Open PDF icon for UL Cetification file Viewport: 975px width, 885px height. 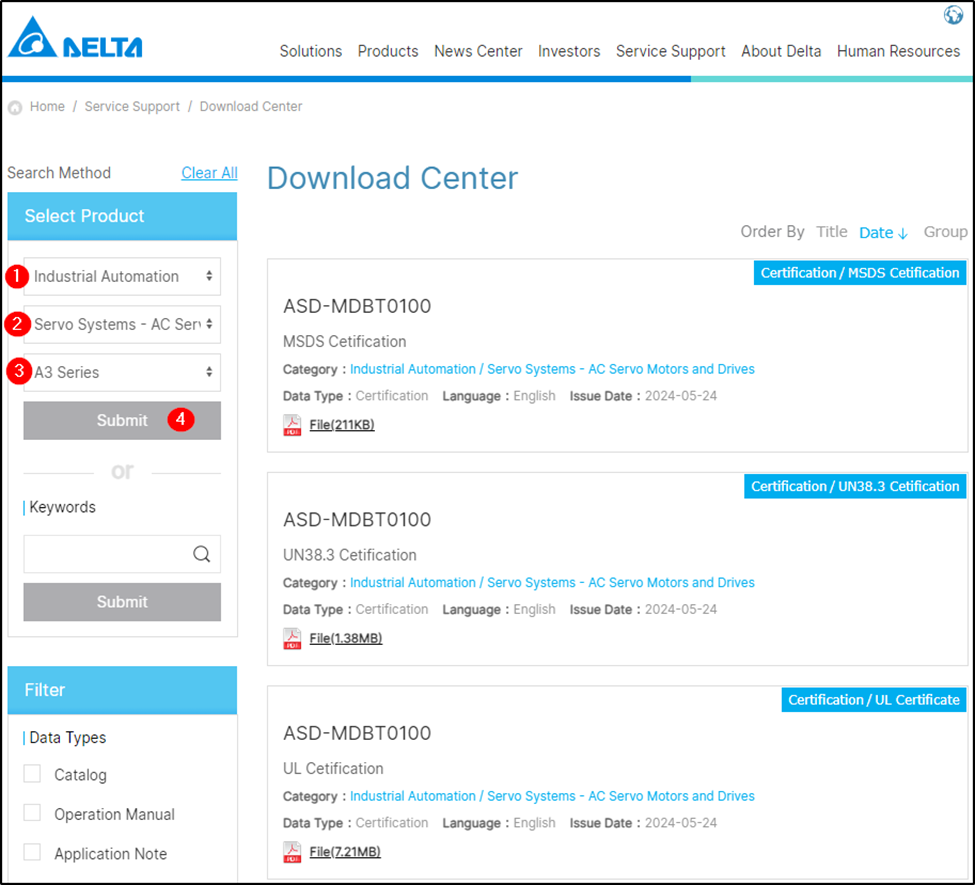point(292,852)
